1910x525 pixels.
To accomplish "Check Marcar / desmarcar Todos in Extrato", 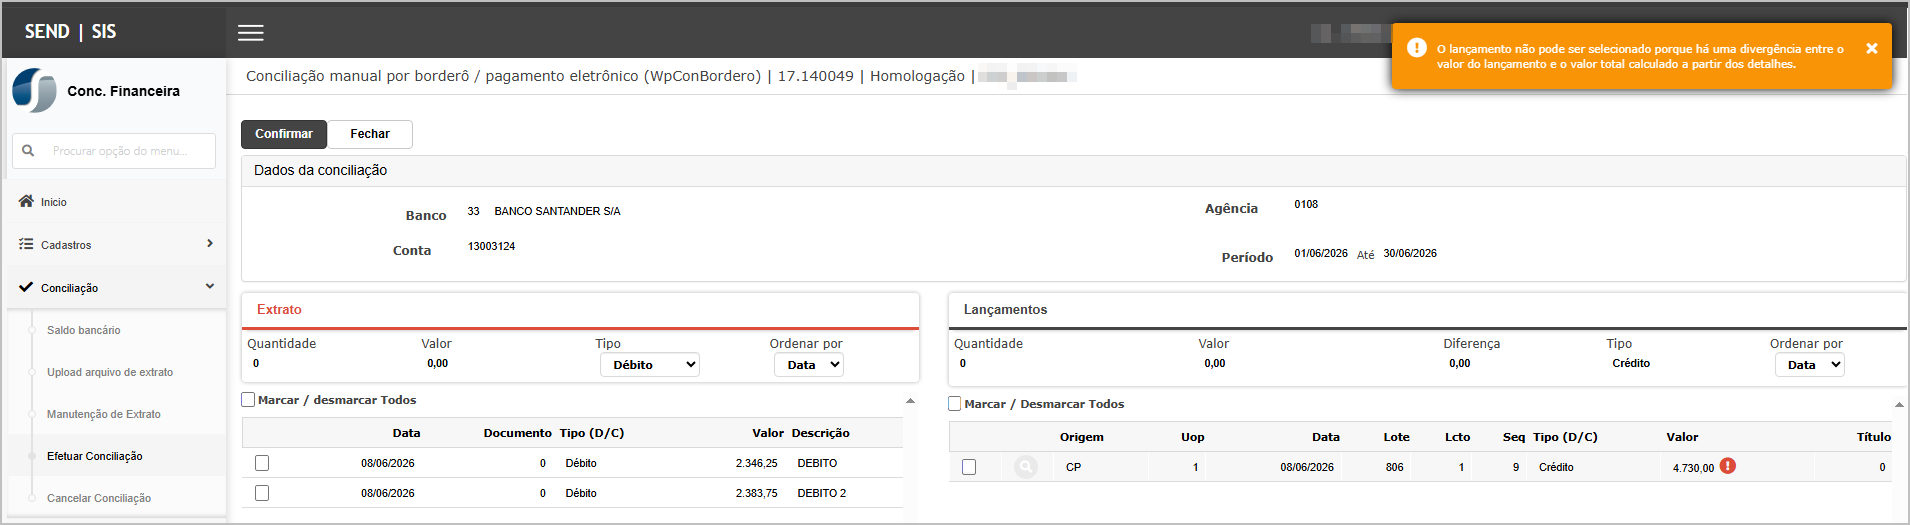I will [x=248, y=400].
